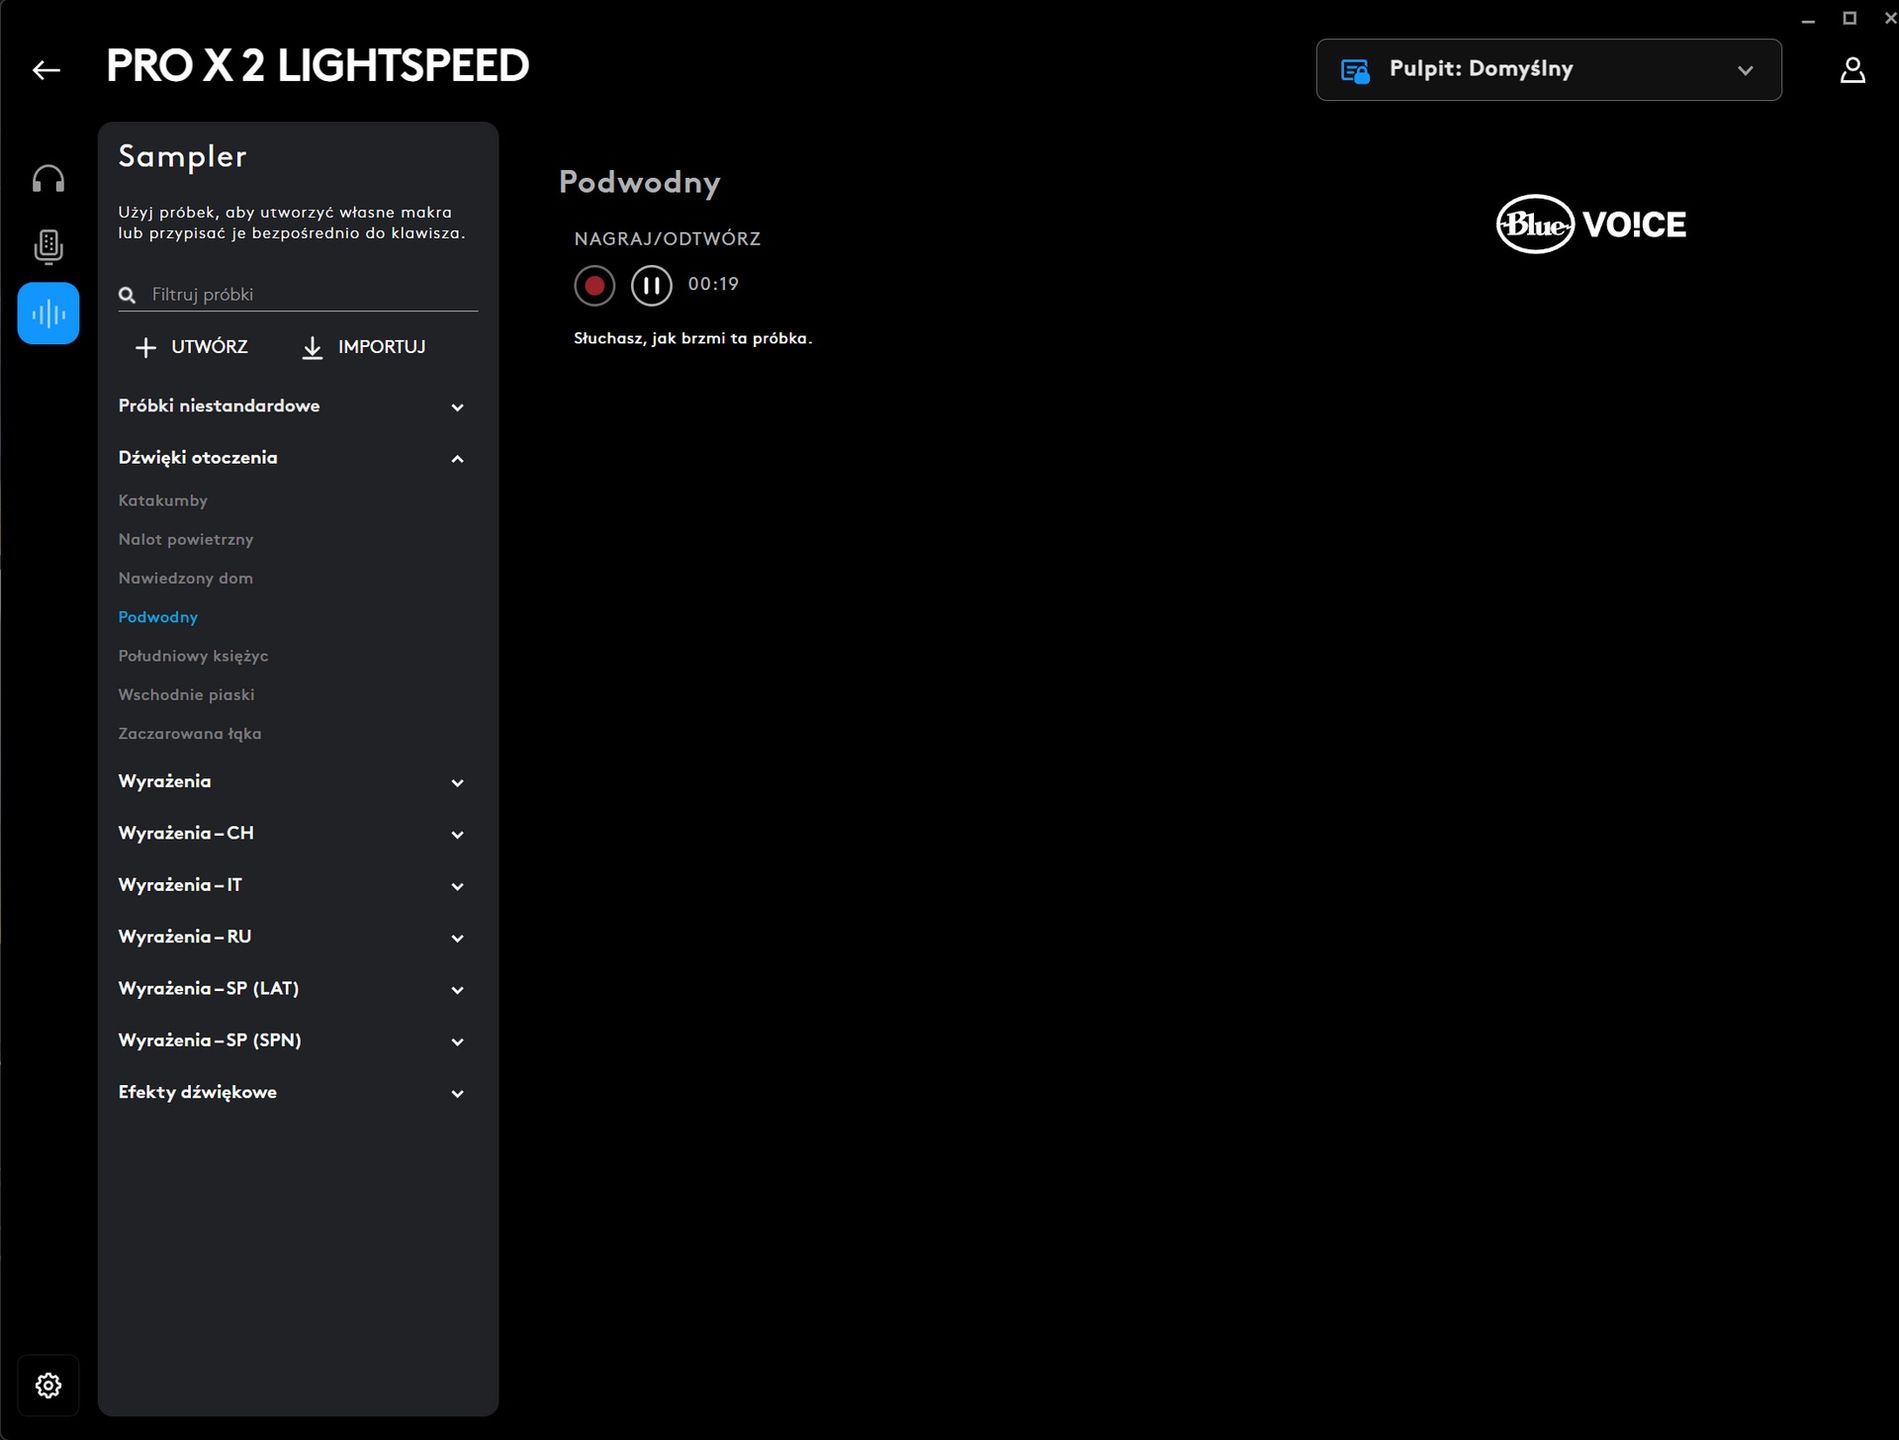Click the 00:19 playback time
This screenshot has height=1440, width=1899.
pos(713,285)
